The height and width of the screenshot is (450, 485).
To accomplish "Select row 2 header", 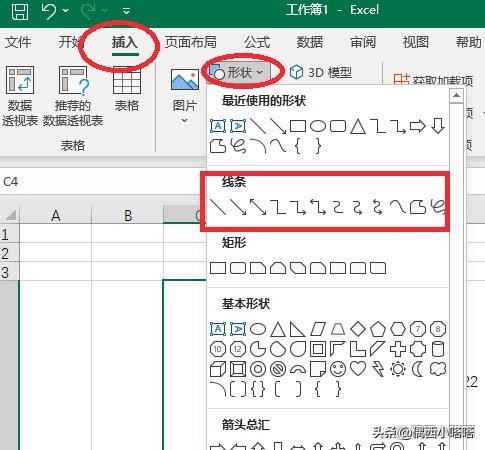I will coord(9,253).
